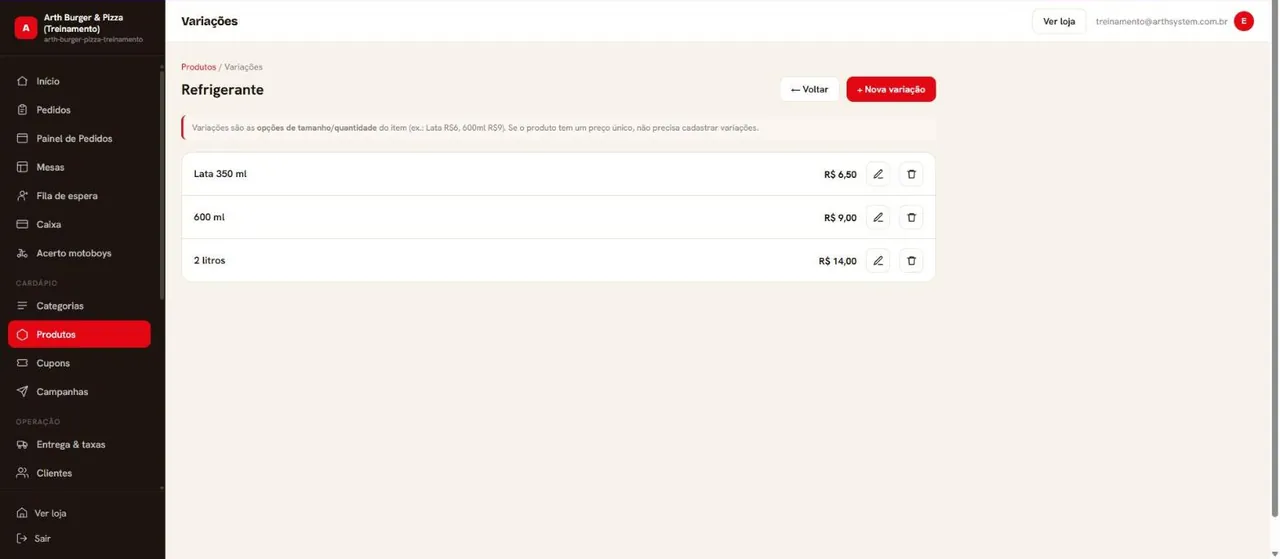Click the Pedidos icon in sidebar
1280x559 pixels.
click(x=22, y=110)
